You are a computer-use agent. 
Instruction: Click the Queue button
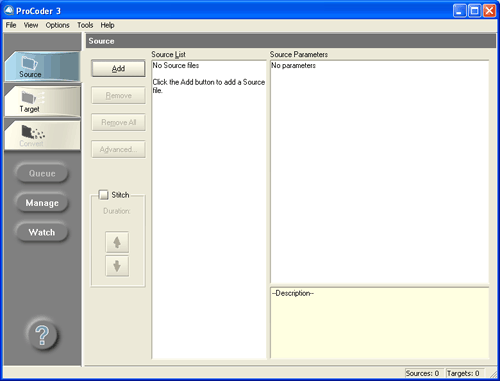(x=42, y=173)
